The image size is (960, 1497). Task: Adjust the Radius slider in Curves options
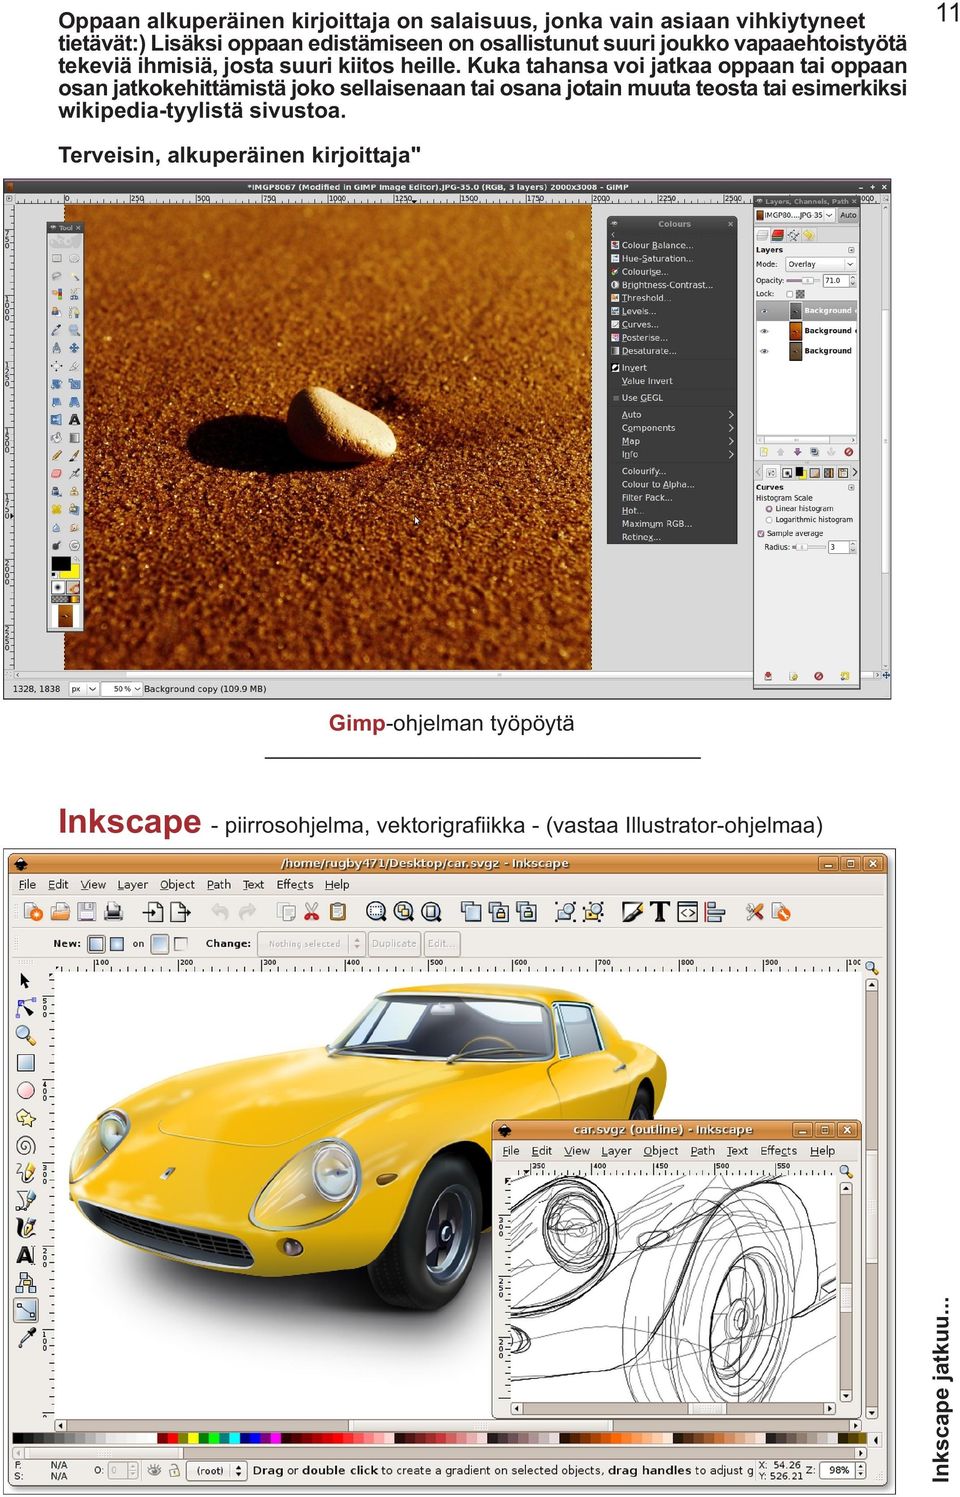[808, 547]
